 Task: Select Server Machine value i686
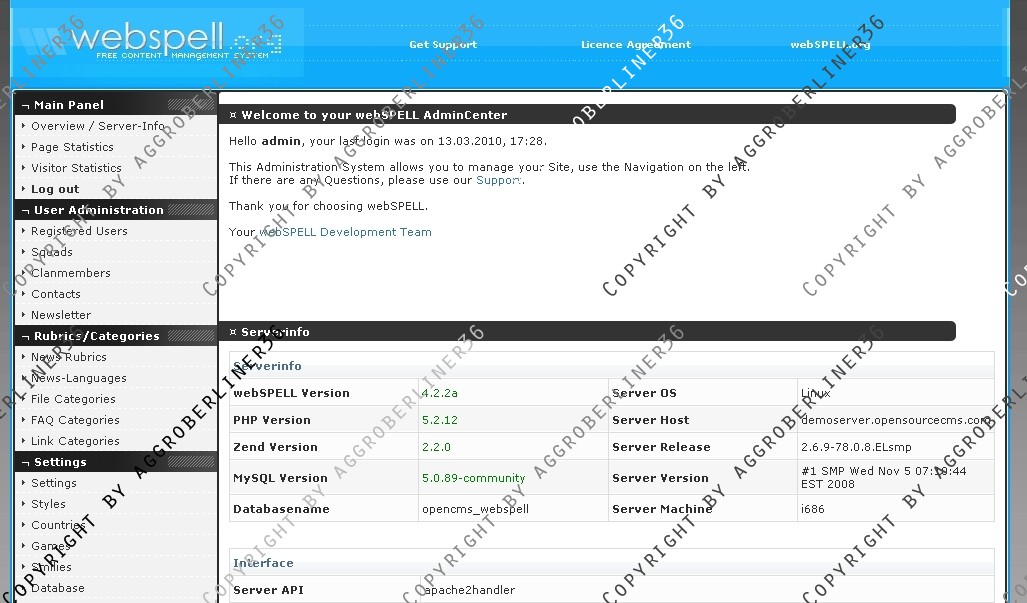pyautogui.click(x=812, y=509)
